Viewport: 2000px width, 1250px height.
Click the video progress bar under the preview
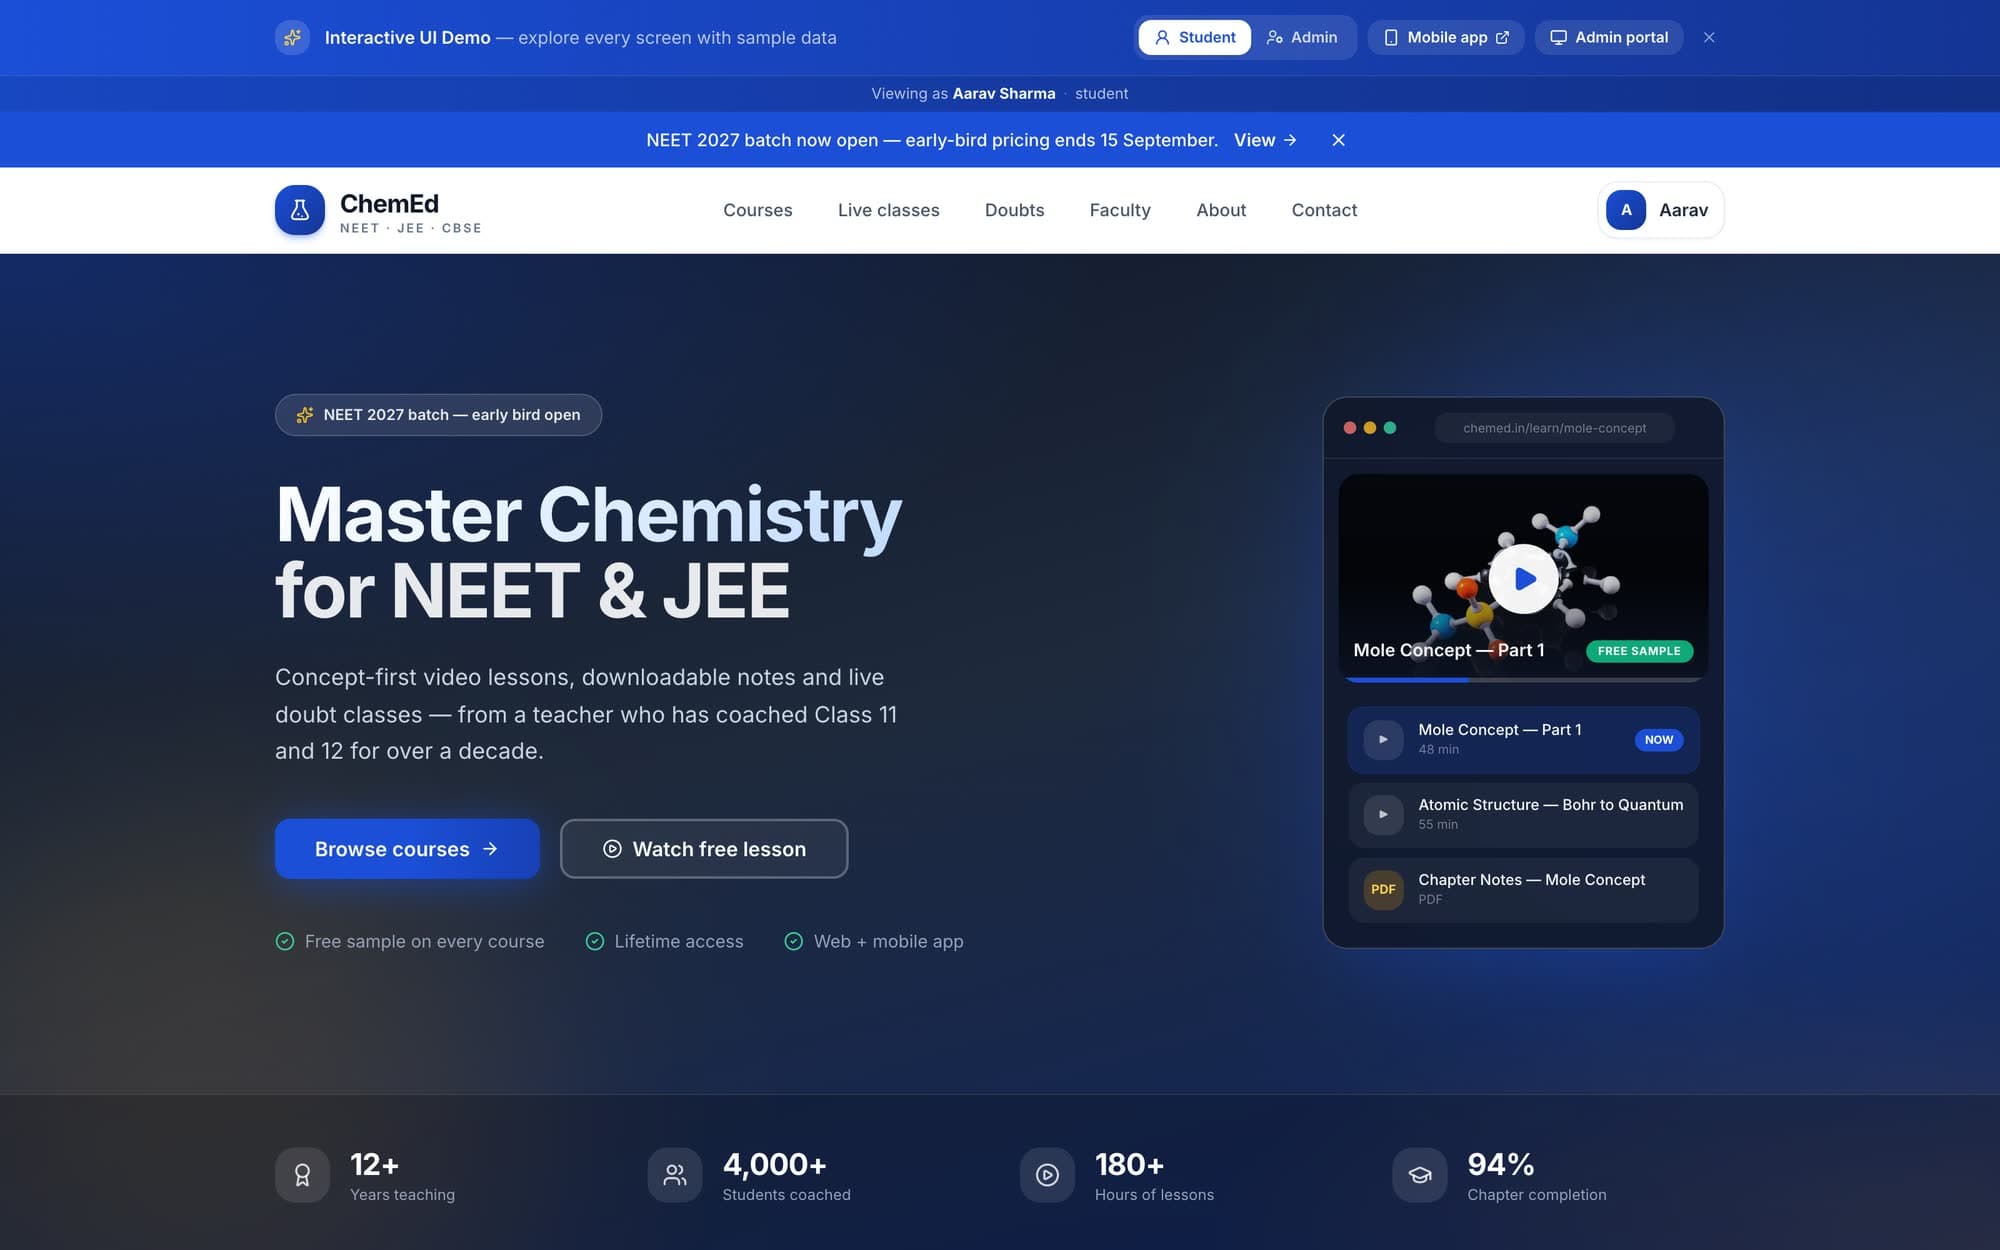[1523, 680]
